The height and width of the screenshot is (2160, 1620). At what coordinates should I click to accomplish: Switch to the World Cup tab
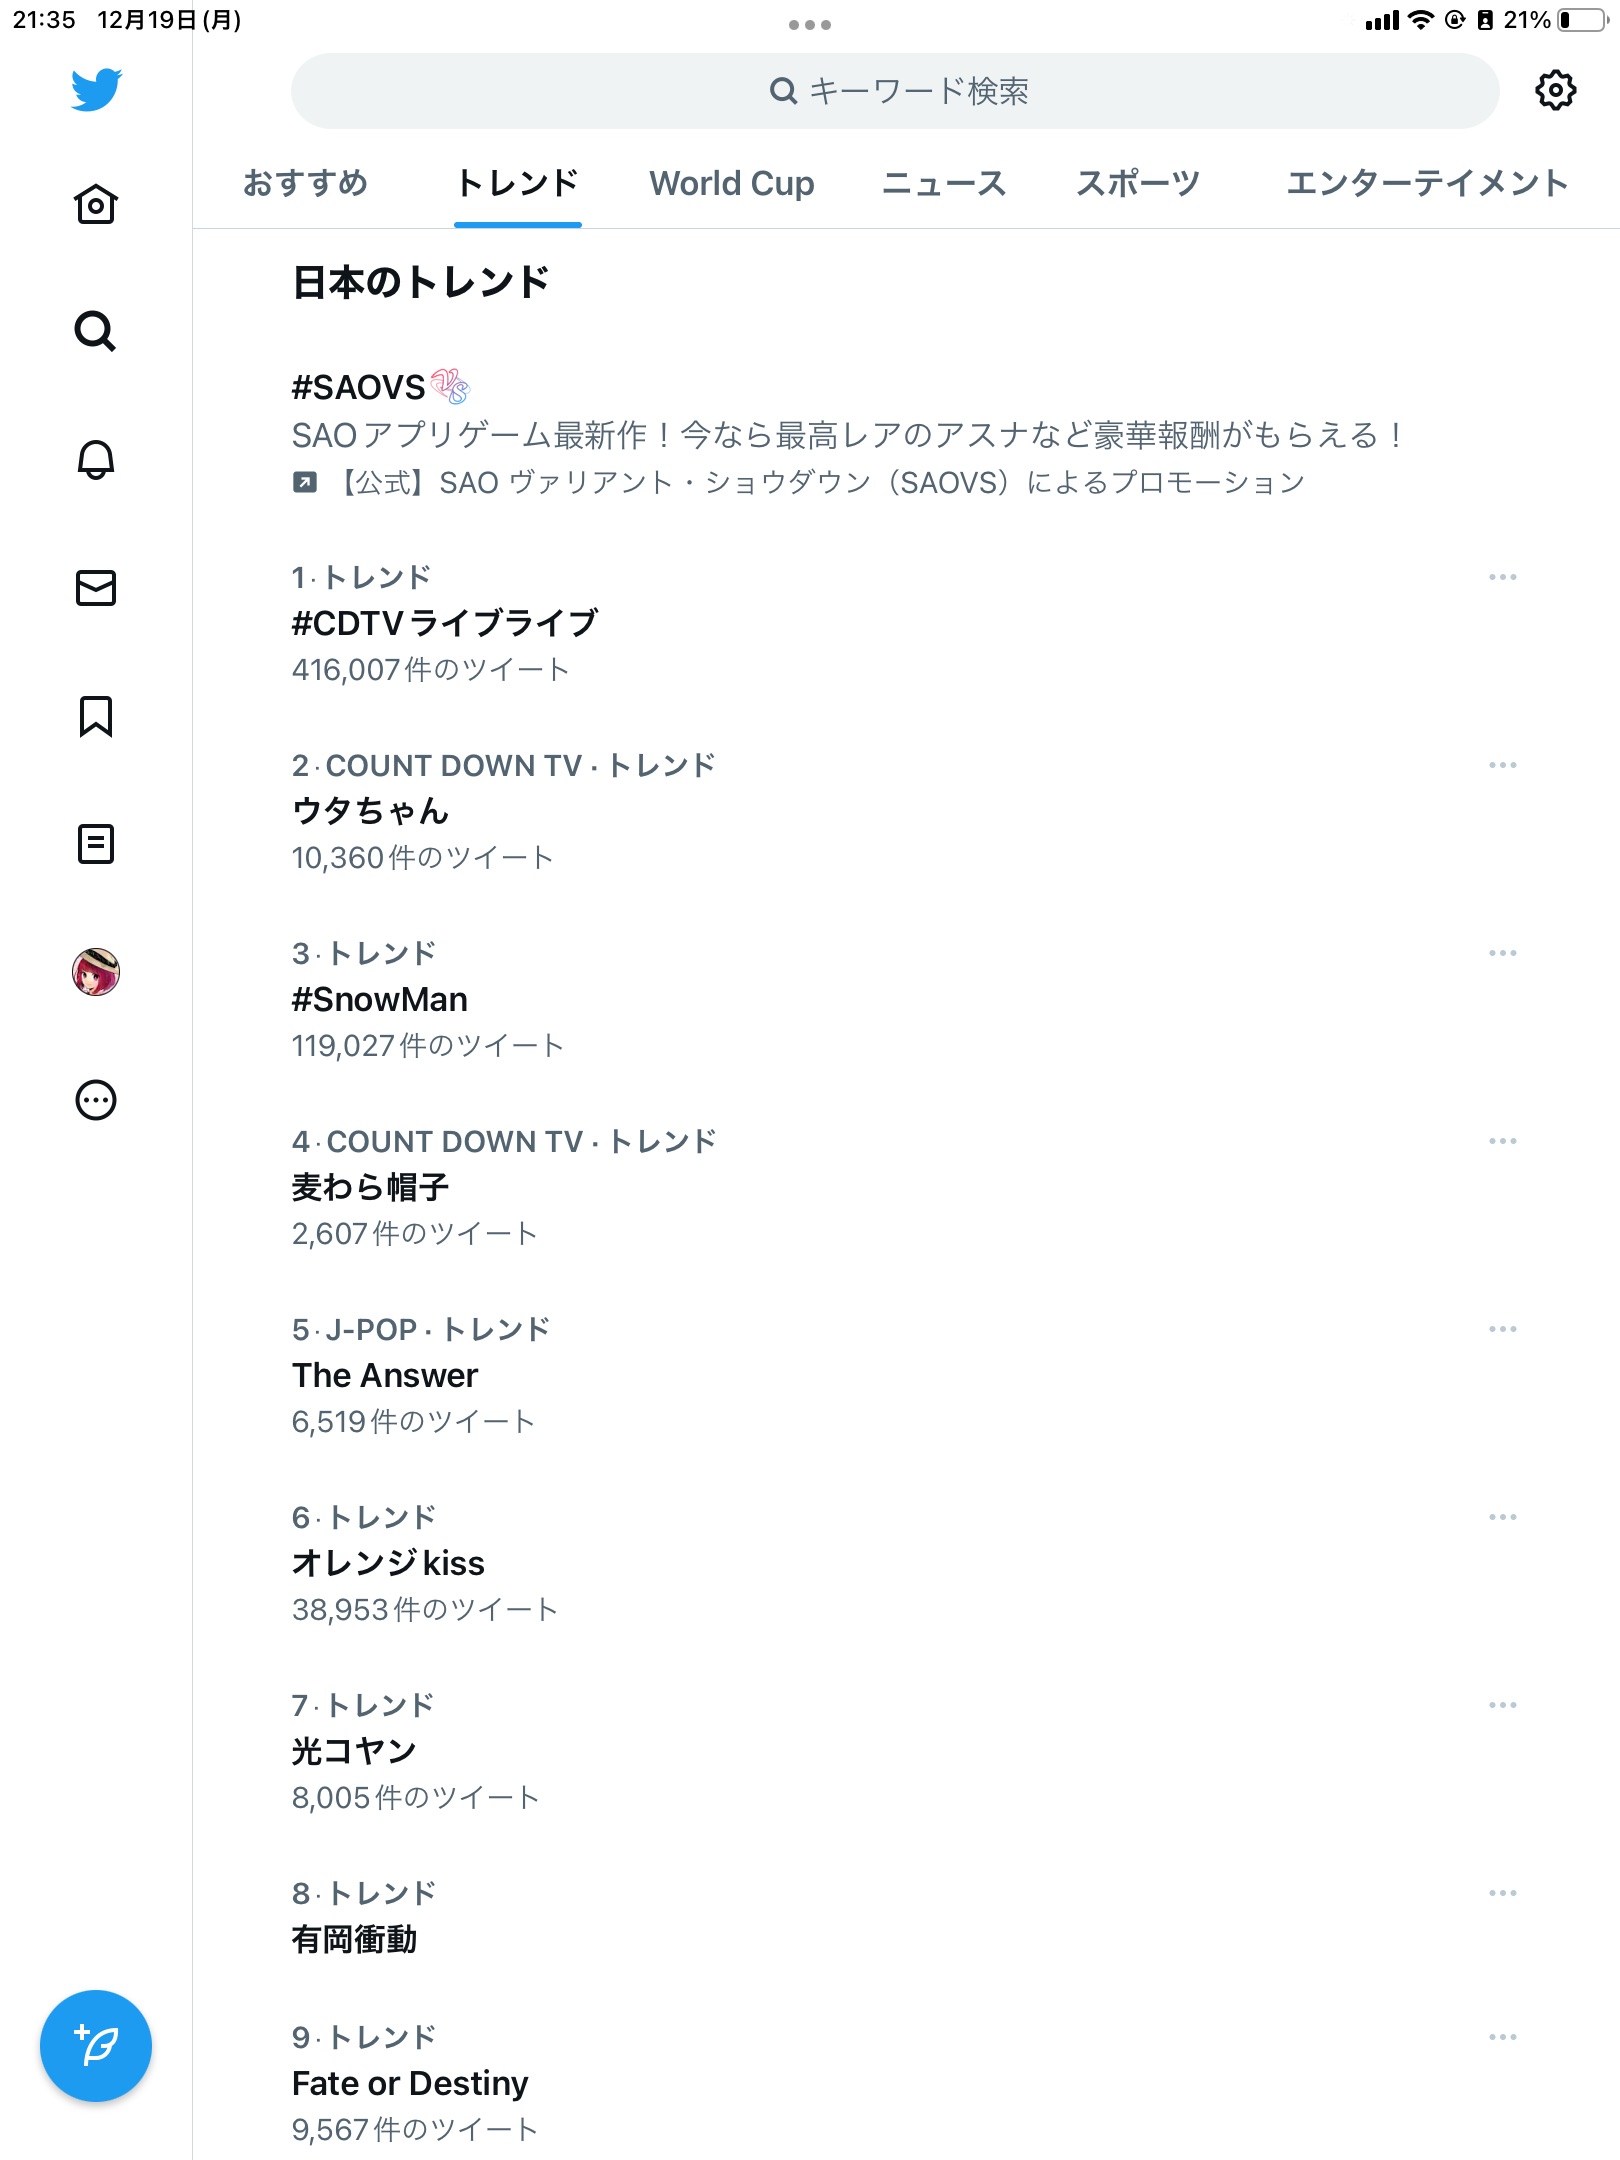(732, 184)
